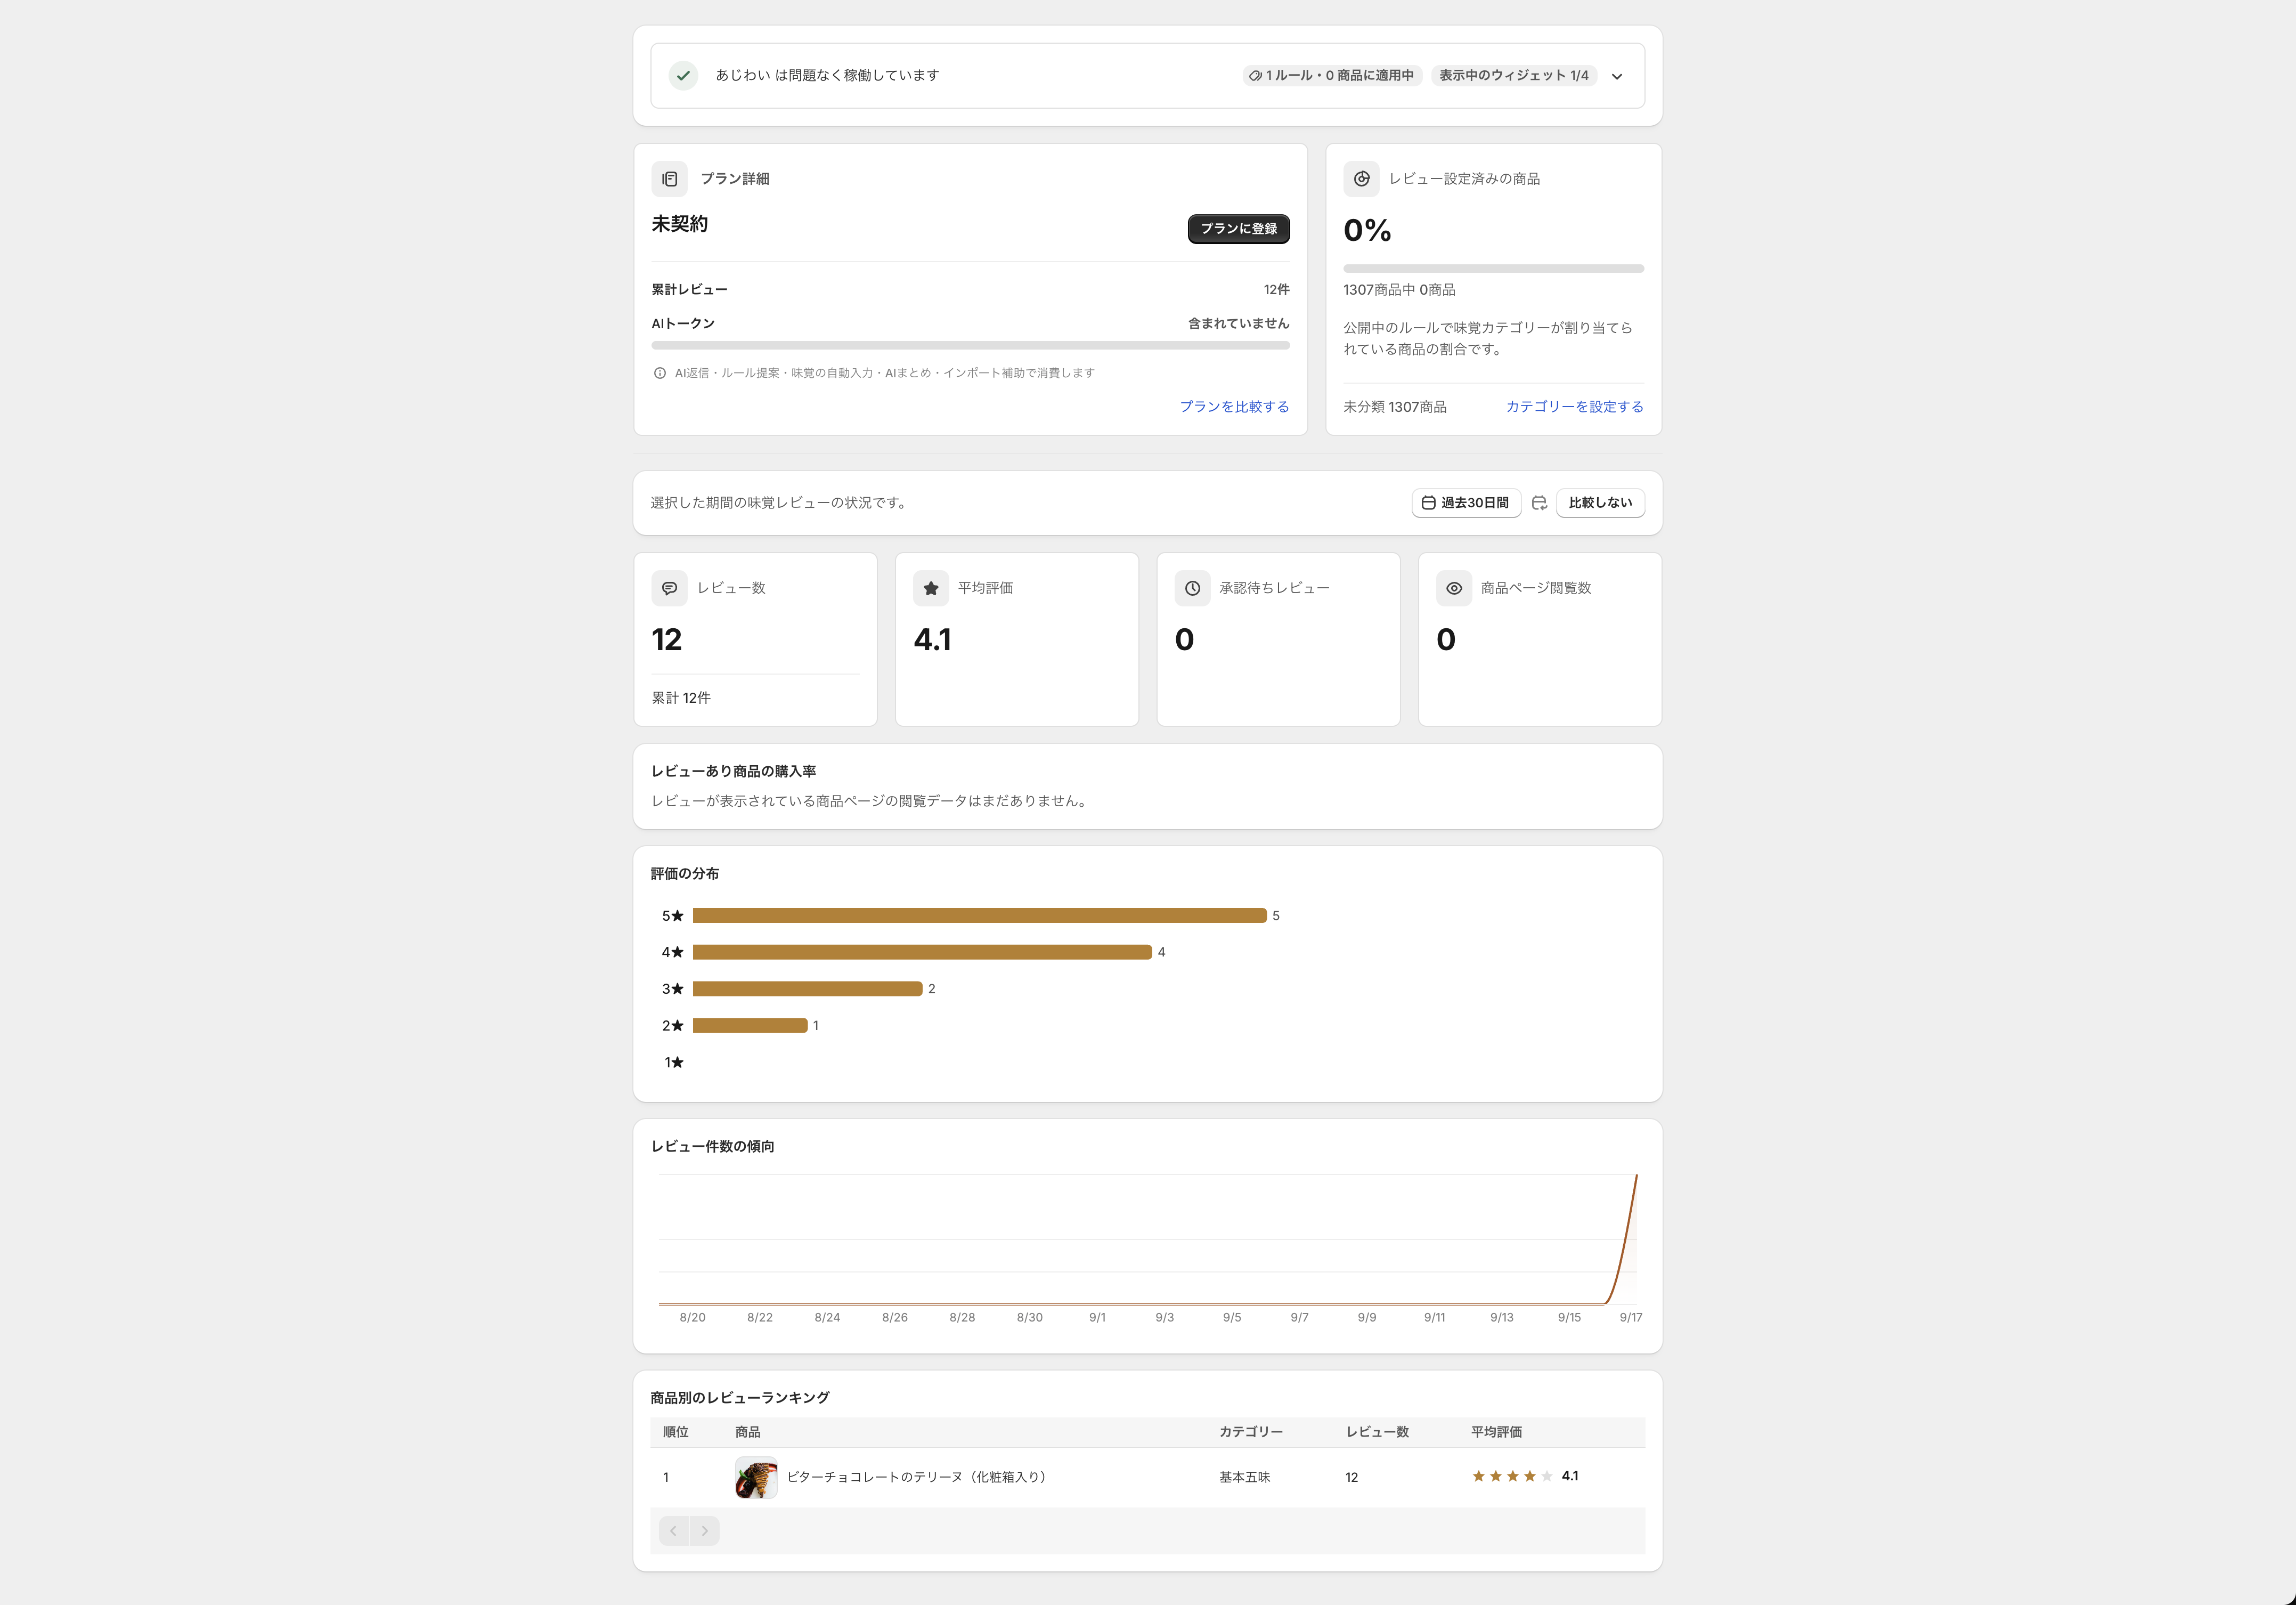
Task: Click the ビターチョコレートのテリーヌ product thumbnail
Action: [756, 1477]
